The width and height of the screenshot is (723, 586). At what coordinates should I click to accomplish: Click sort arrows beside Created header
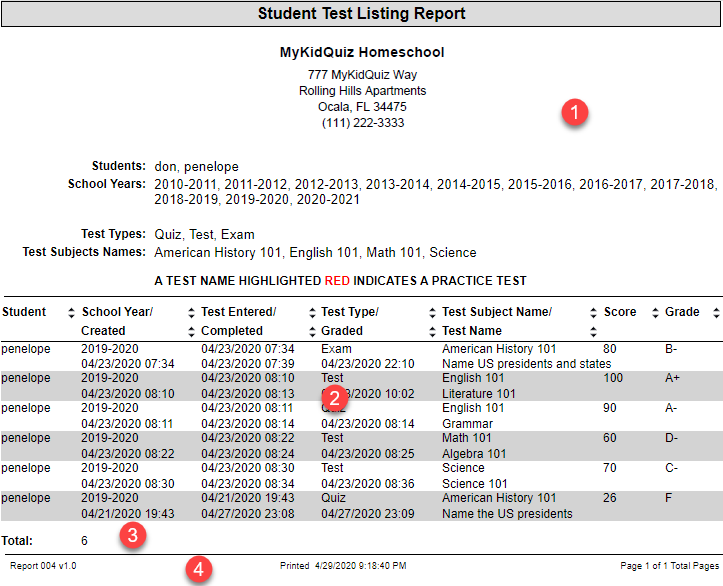[191, 331]
